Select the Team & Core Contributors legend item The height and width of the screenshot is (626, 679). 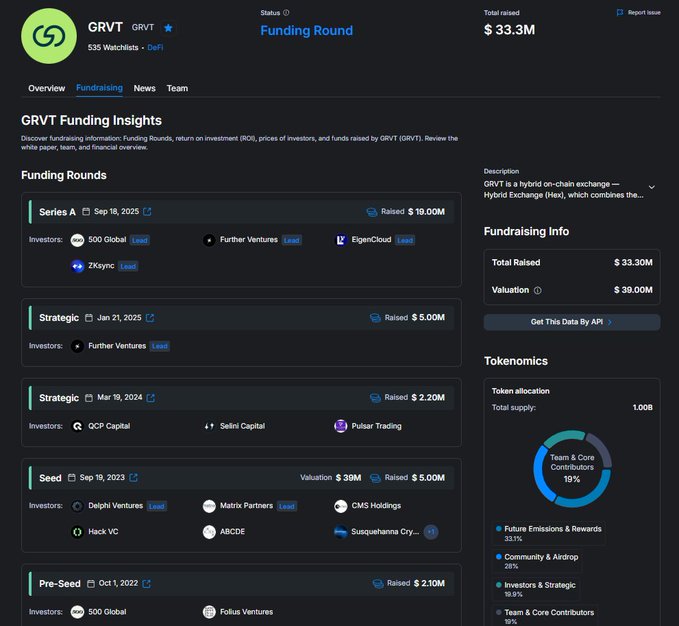click(545, 616)
